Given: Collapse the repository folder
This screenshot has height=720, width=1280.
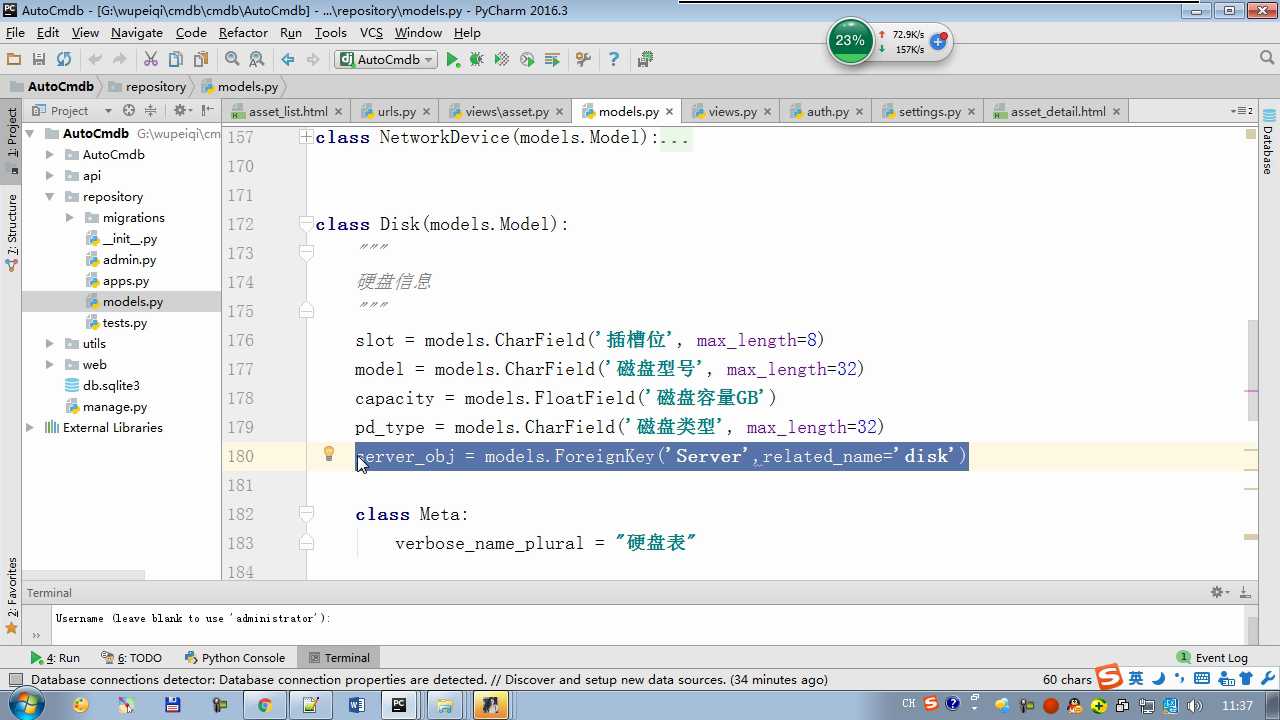Looking at the screenshot, I should [x=50, y=197].
